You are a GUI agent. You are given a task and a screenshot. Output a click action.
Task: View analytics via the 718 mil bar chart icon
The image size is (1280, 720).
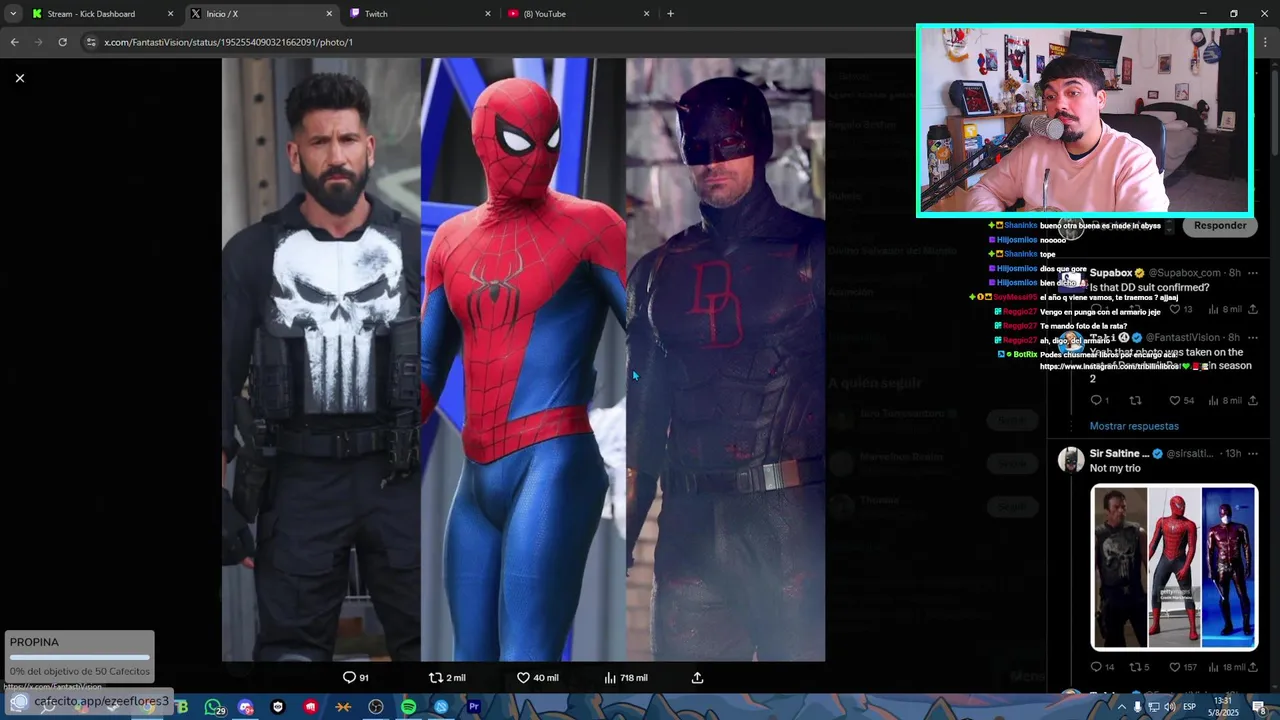(626, 678)
